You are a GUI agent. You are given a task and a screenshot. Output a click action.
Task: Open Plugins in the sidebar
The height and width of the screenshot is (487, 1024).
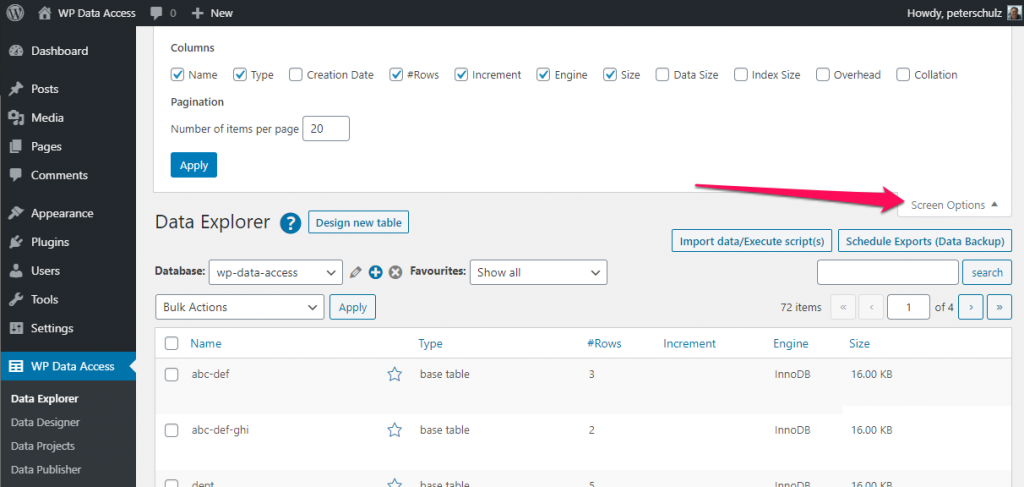[x=68, y=242]
